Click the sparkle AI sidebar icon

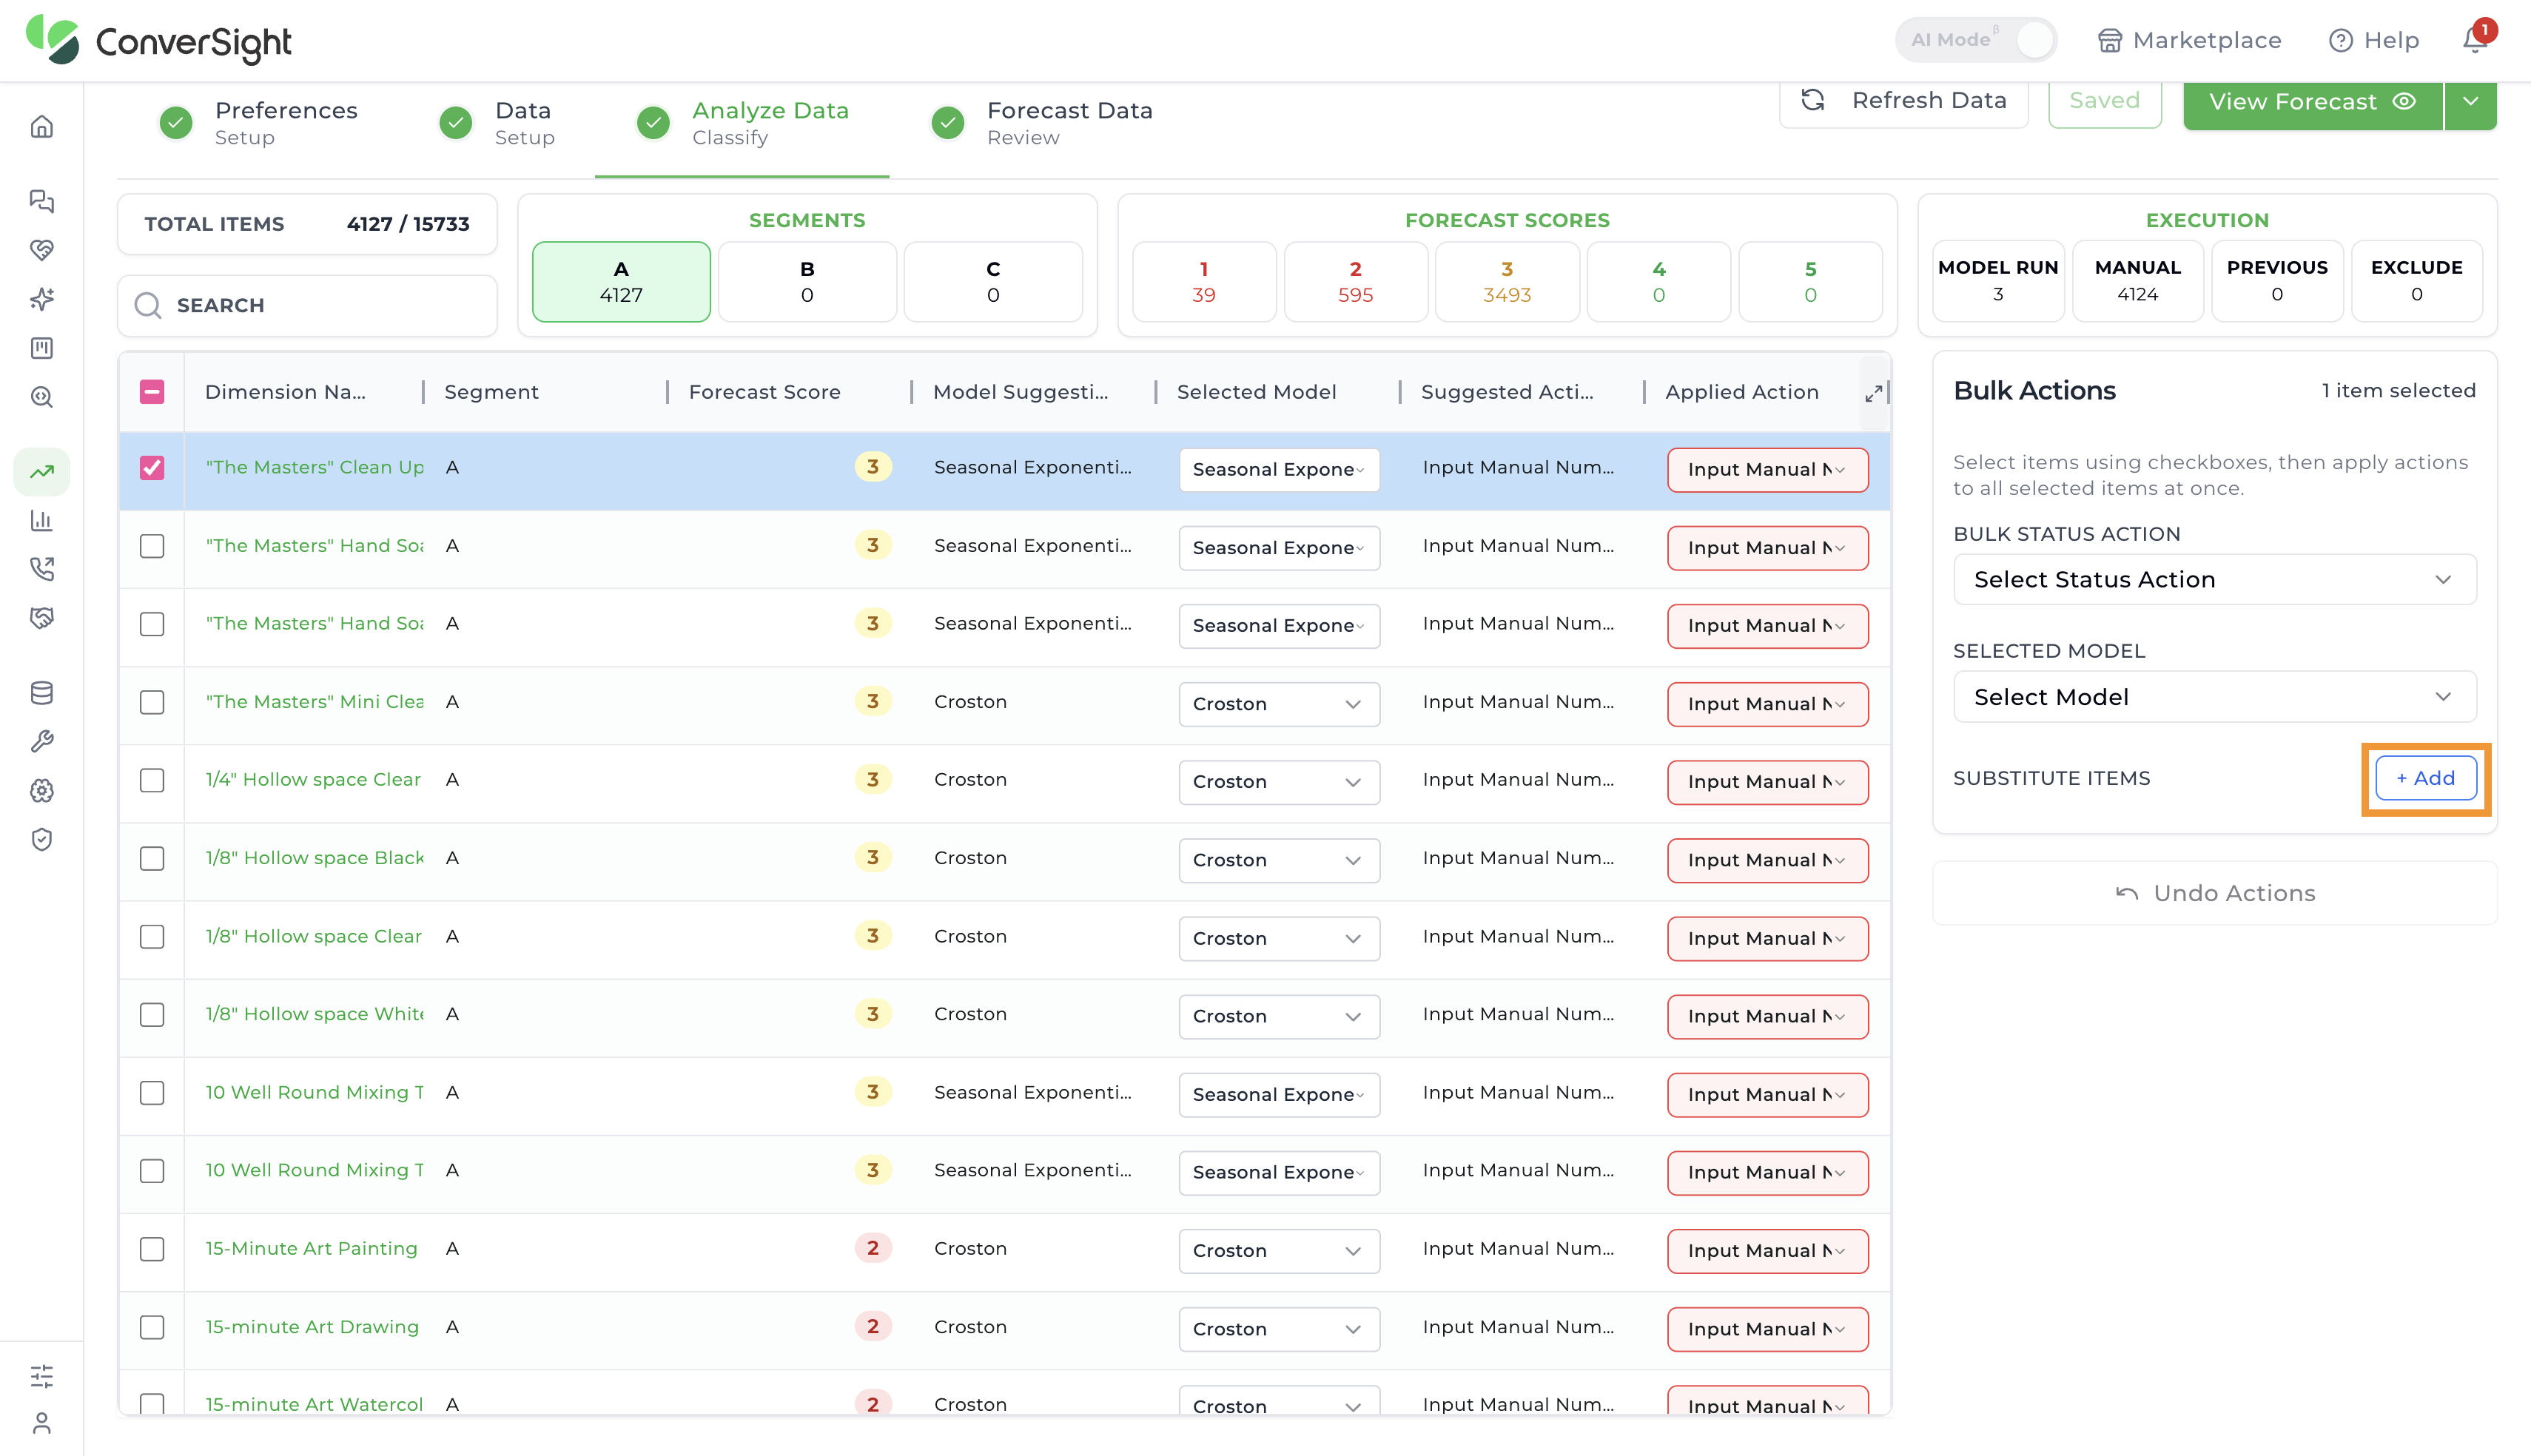click(x=42, y=299)
